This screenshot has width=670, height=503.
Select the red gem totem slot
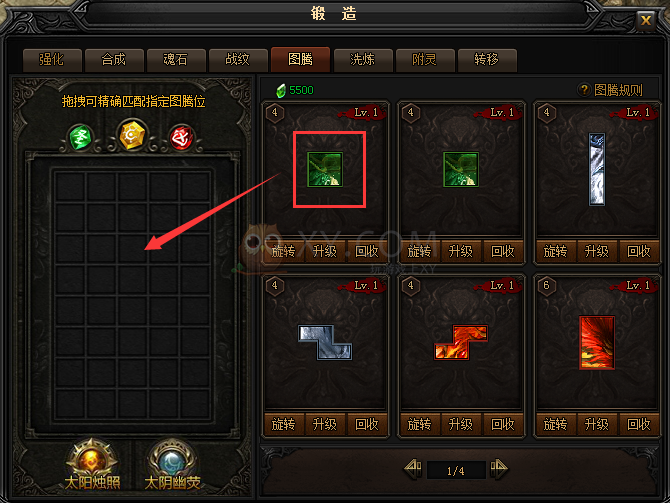click(182, 138)
